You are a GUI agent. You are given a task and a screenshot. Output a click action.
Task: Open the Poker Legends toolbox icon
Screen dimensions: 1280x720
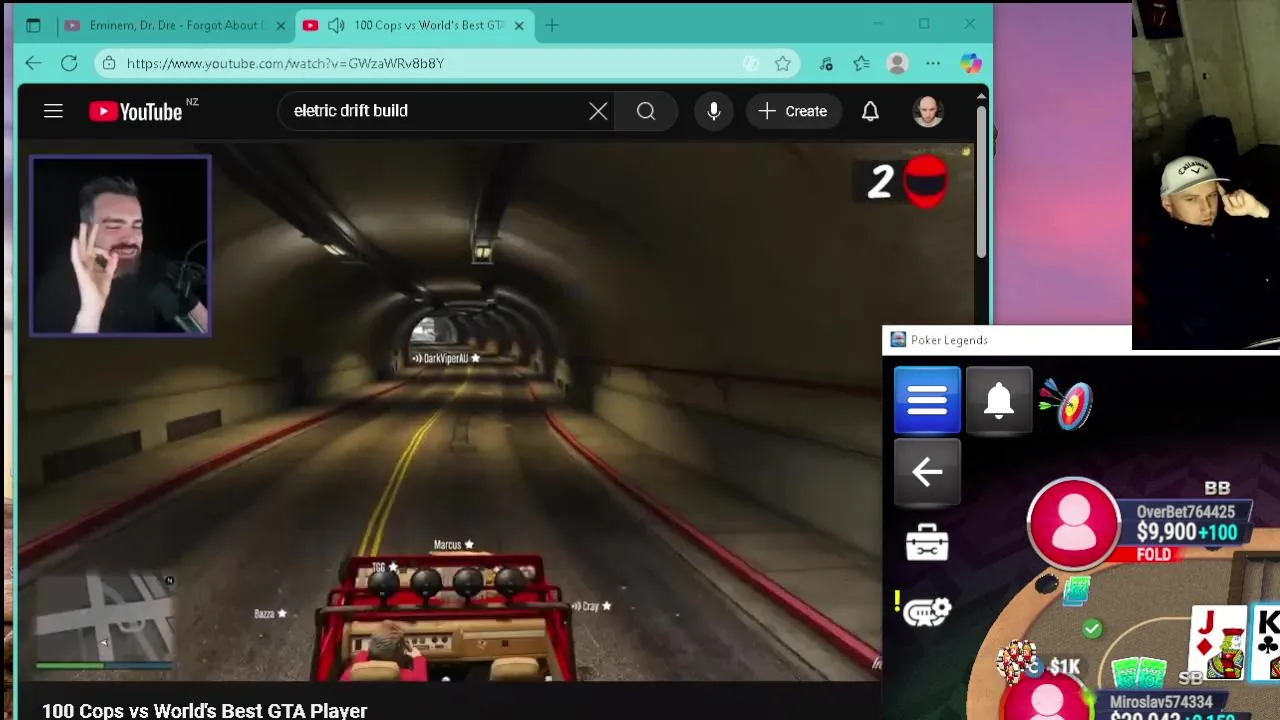point(927,543)
